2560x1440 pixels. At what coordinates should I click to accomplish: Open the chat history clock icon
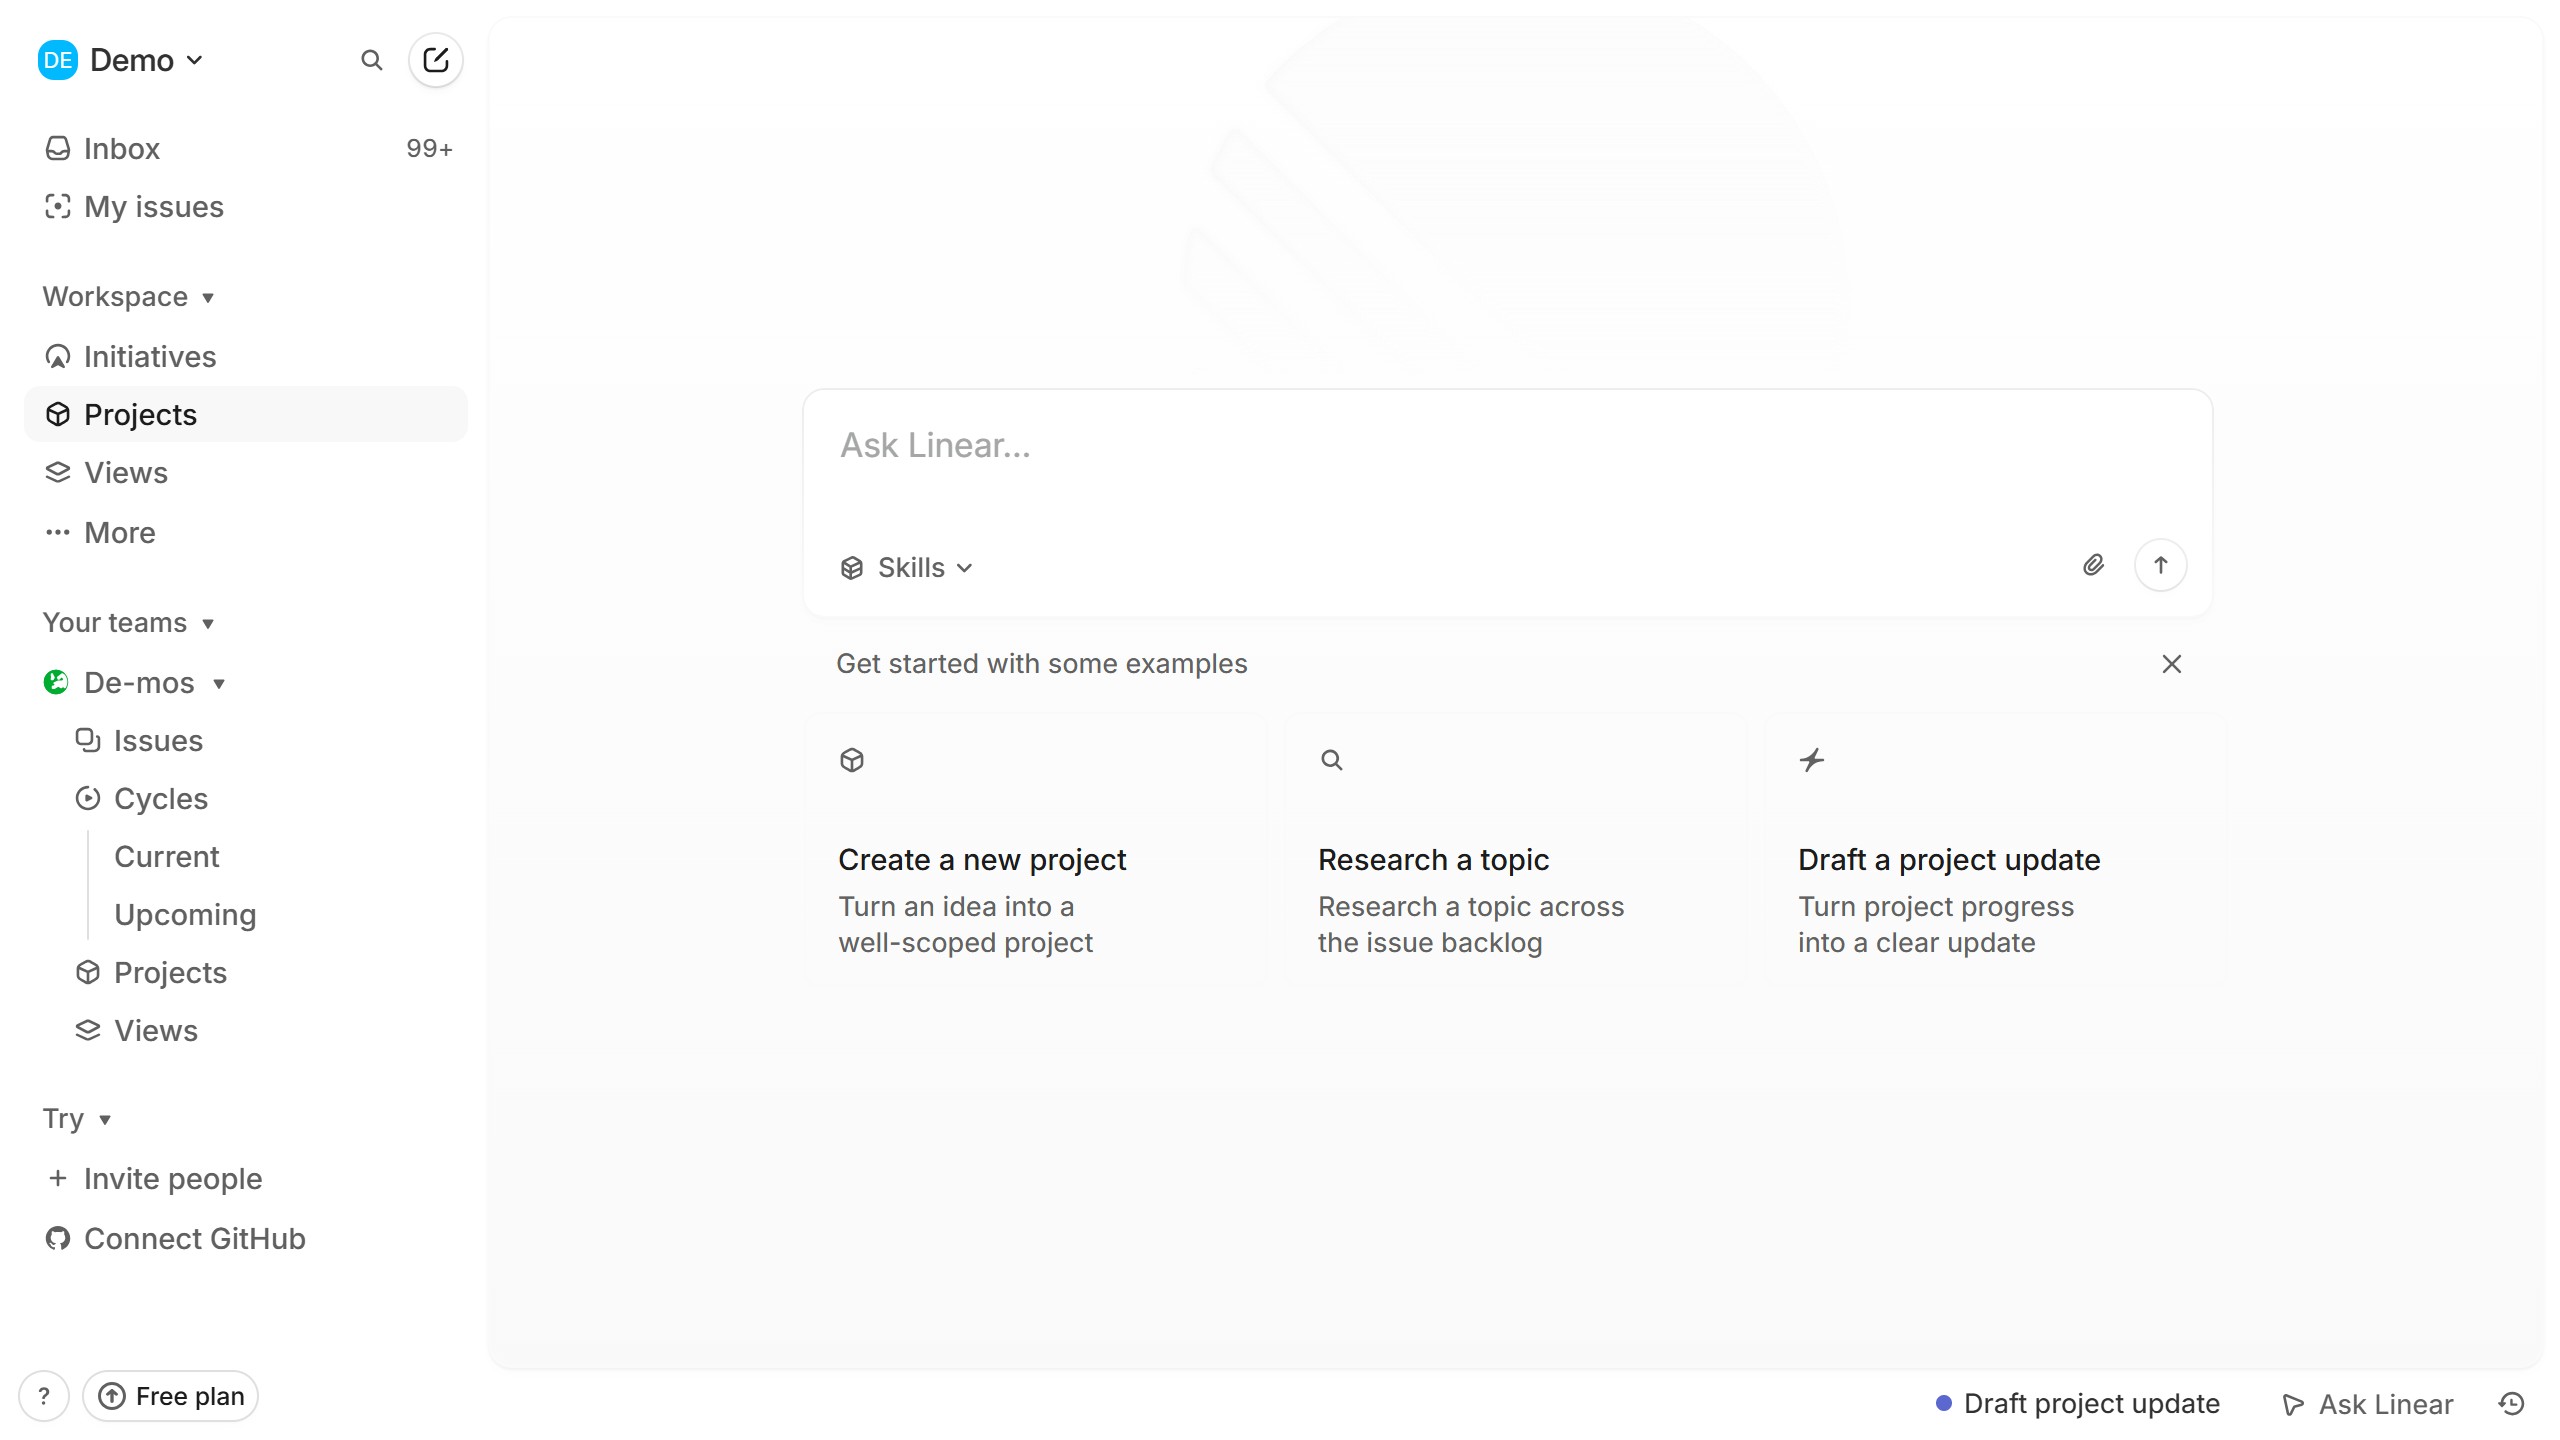coord(2511,1404)
